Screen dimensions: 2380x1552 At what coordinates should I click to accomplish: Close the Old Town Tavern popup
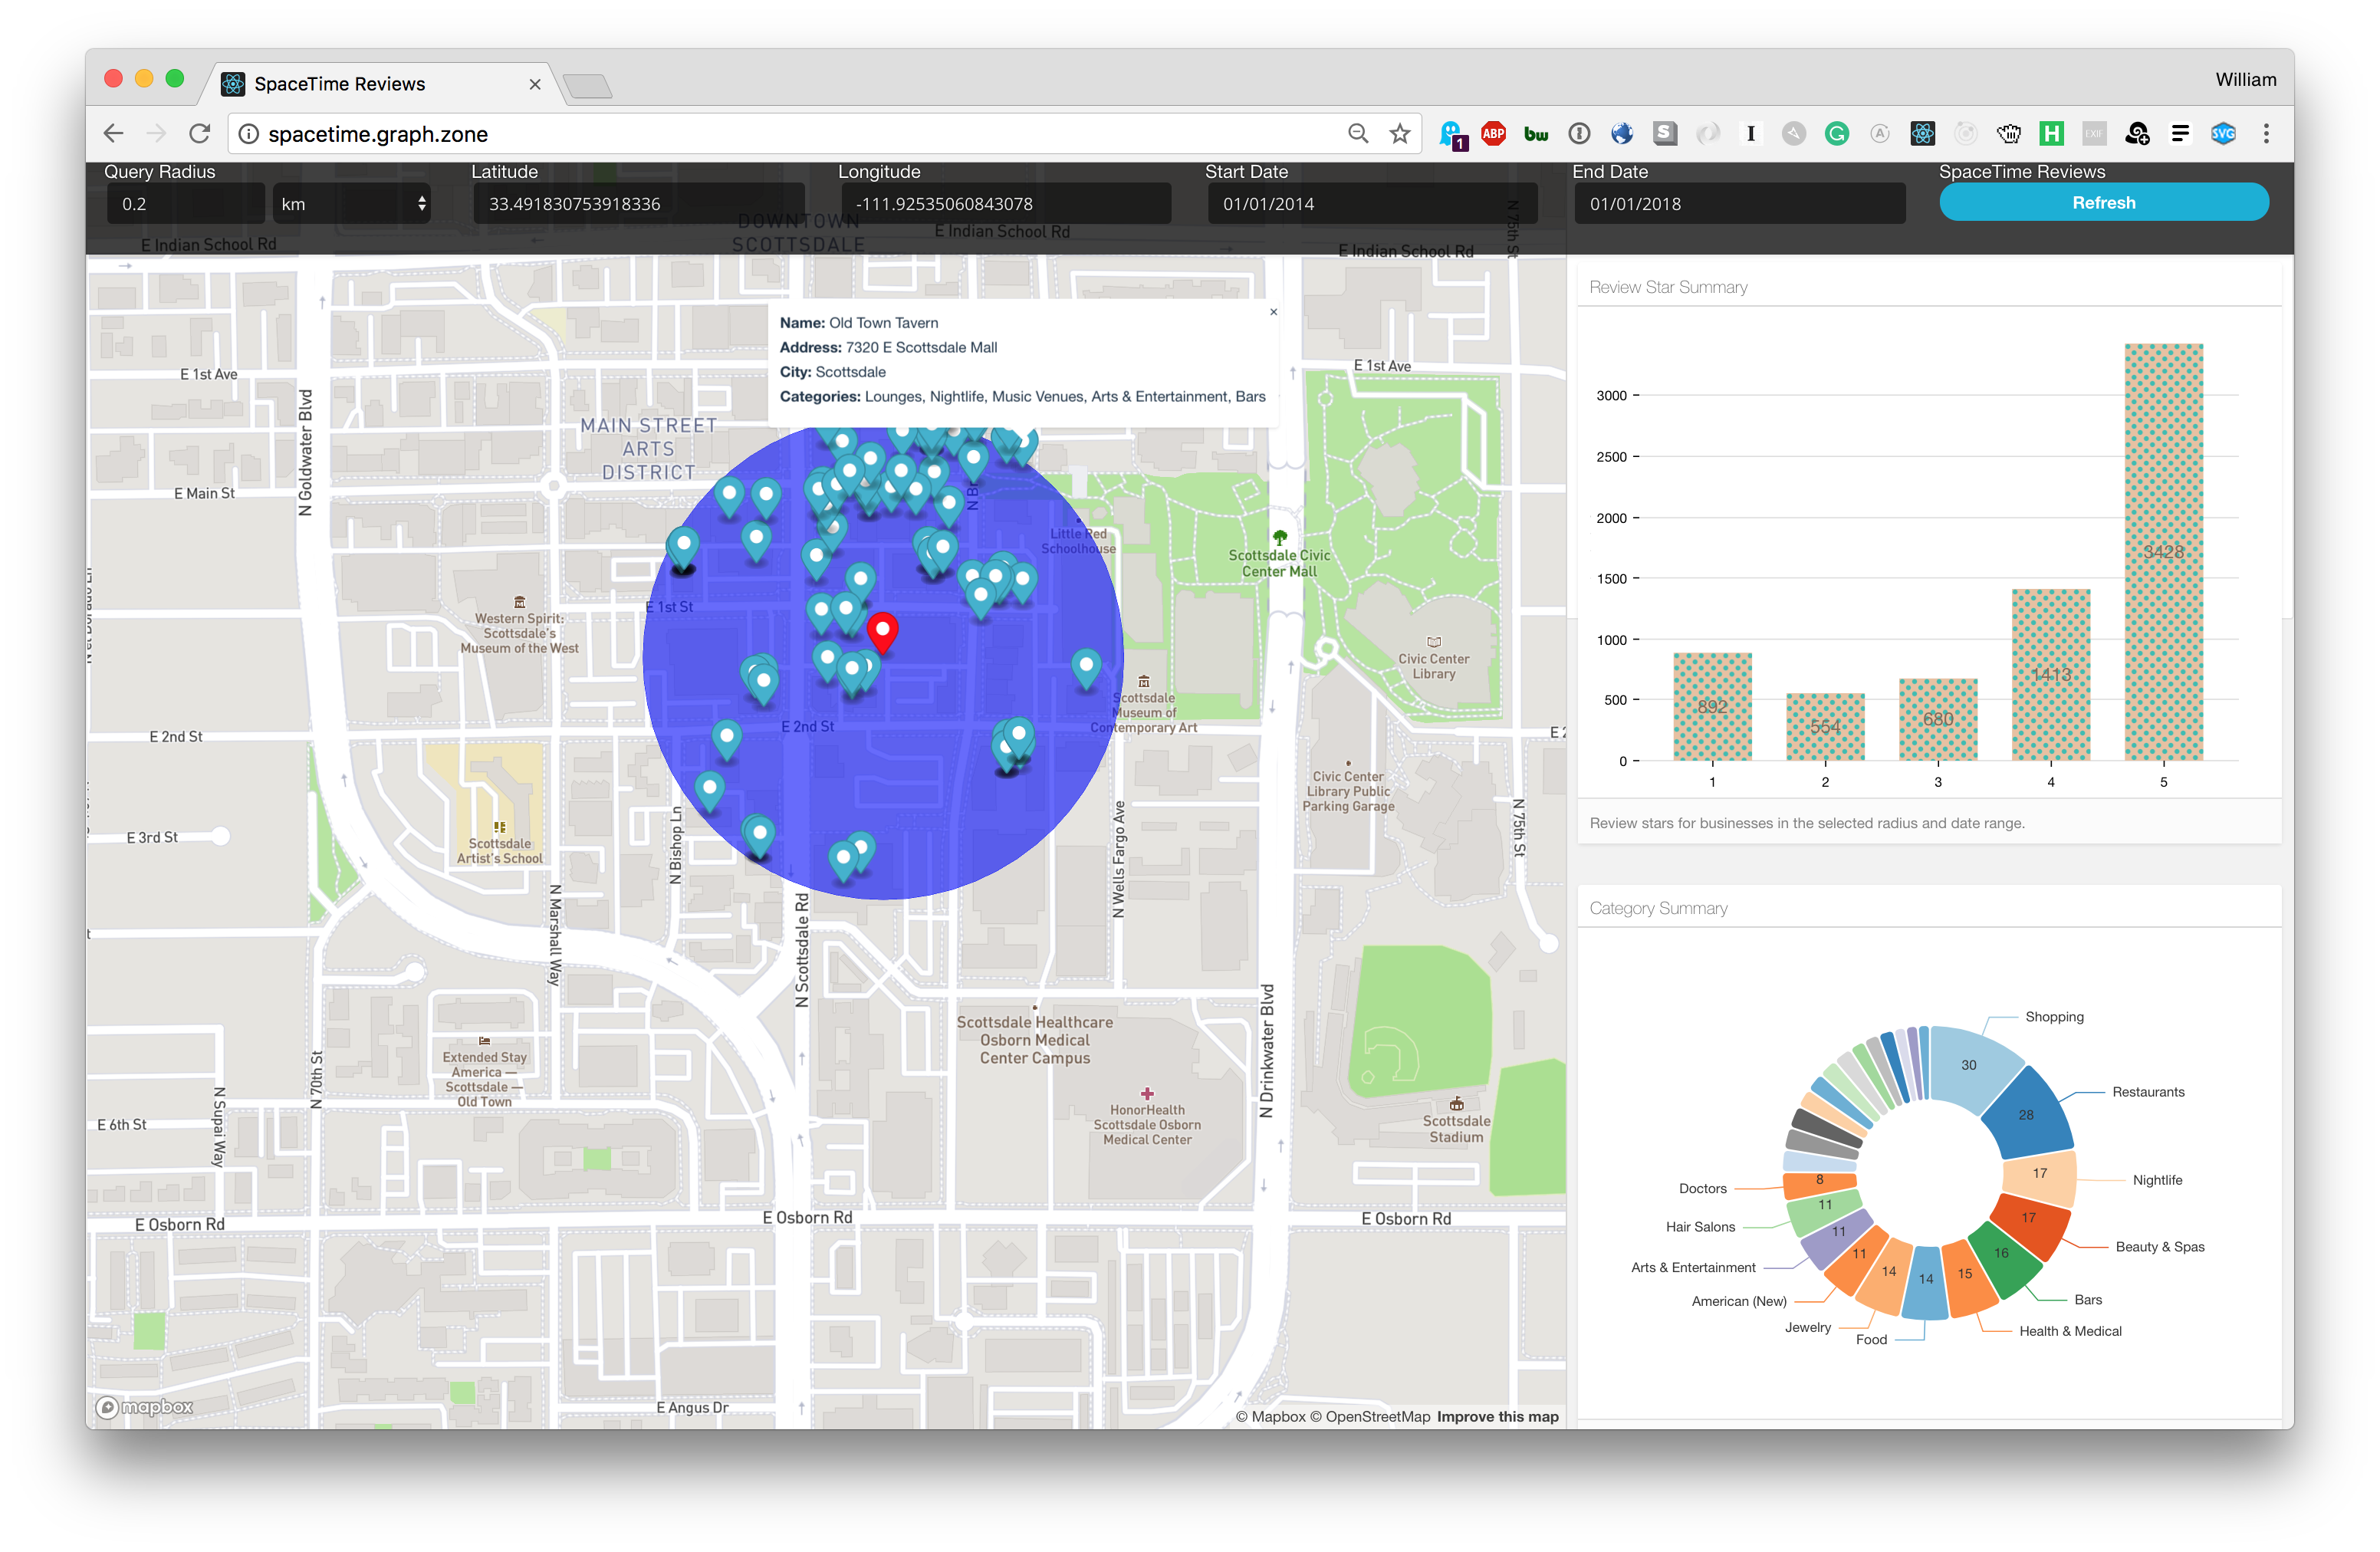click(1273, 312)
